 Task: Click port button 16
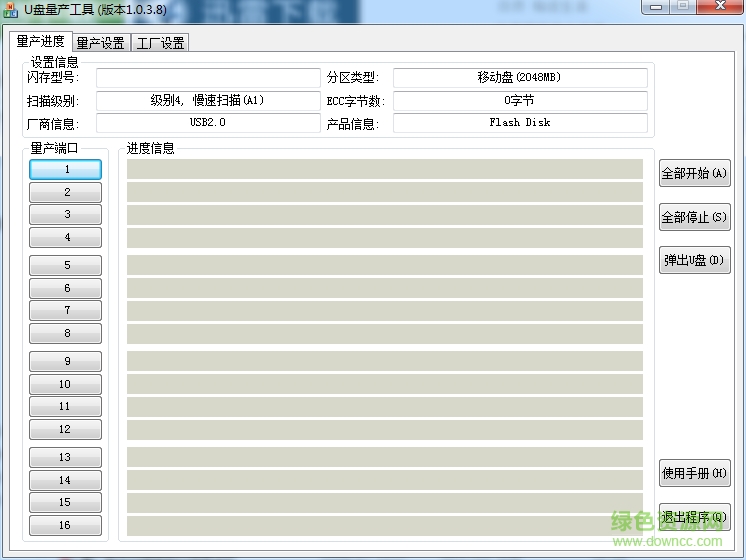(x=66, y=526)
